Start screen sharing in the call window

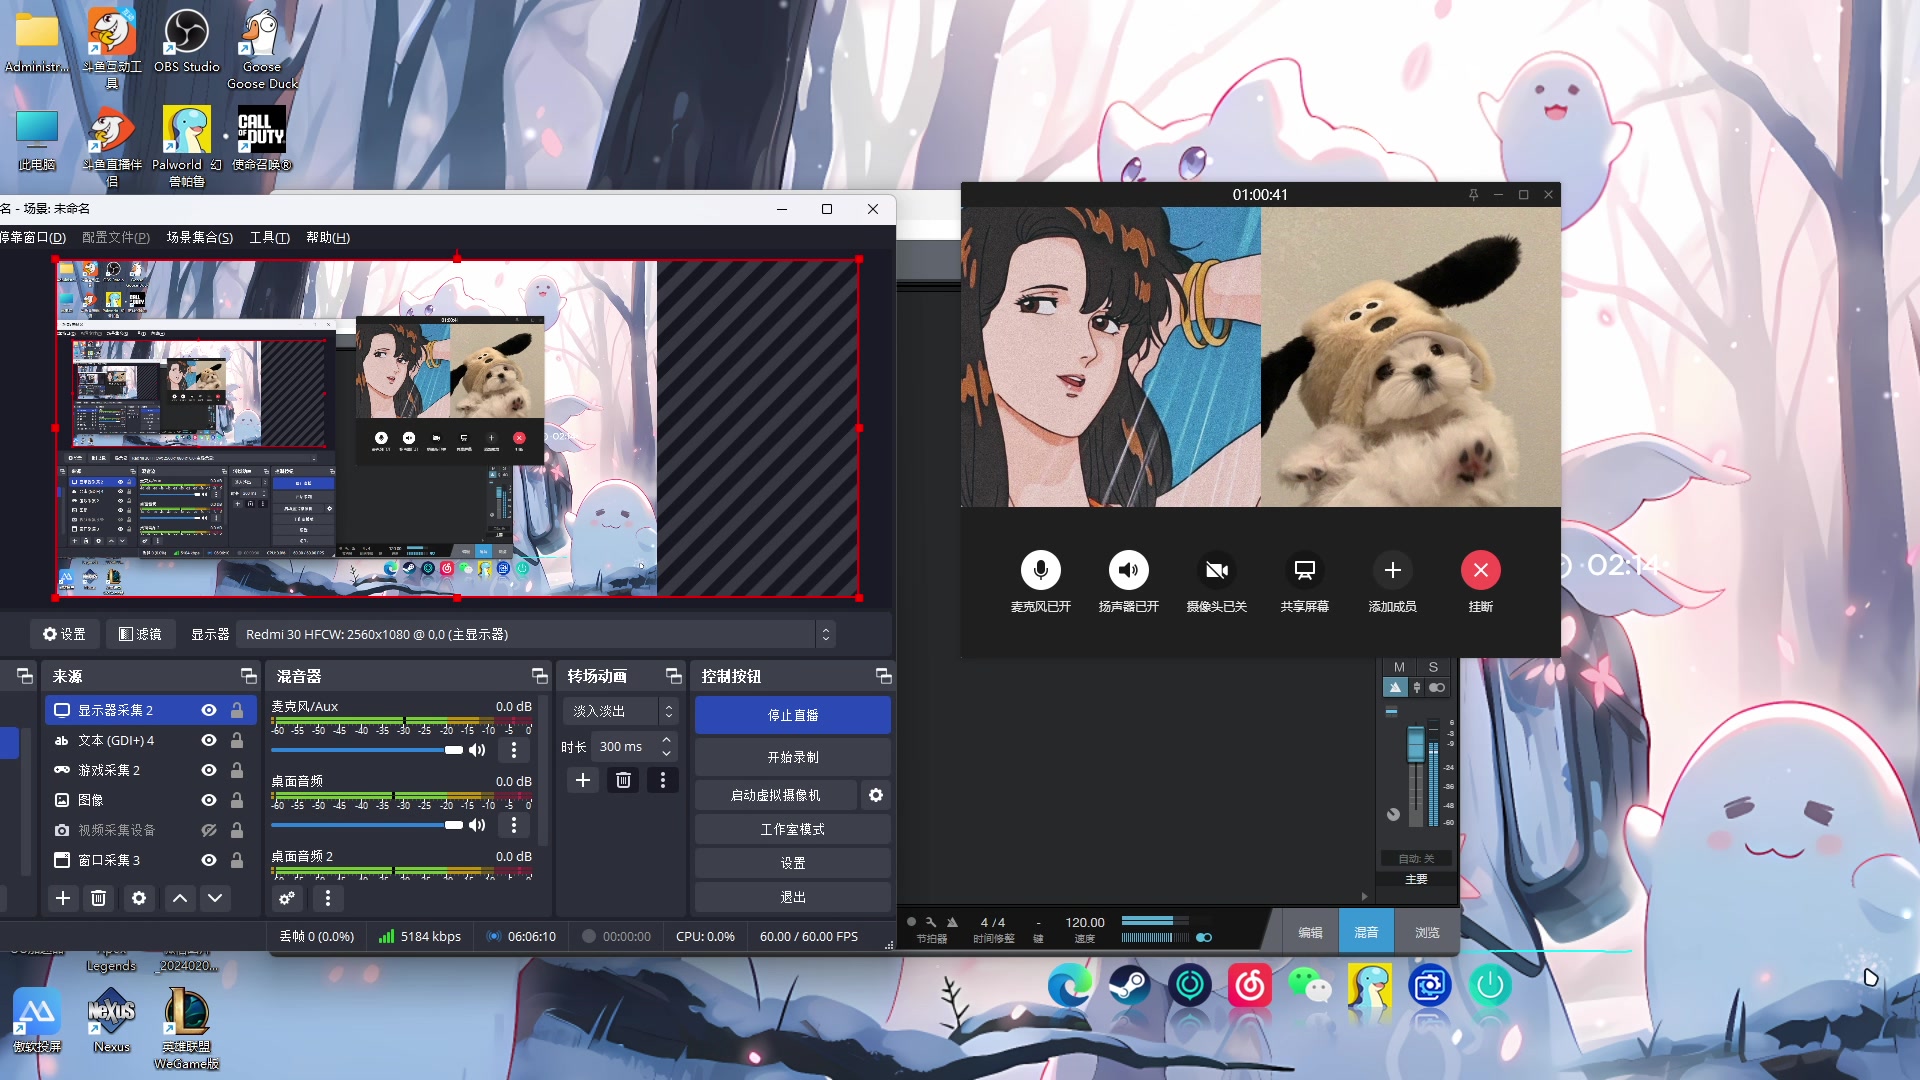(1304, 570)
